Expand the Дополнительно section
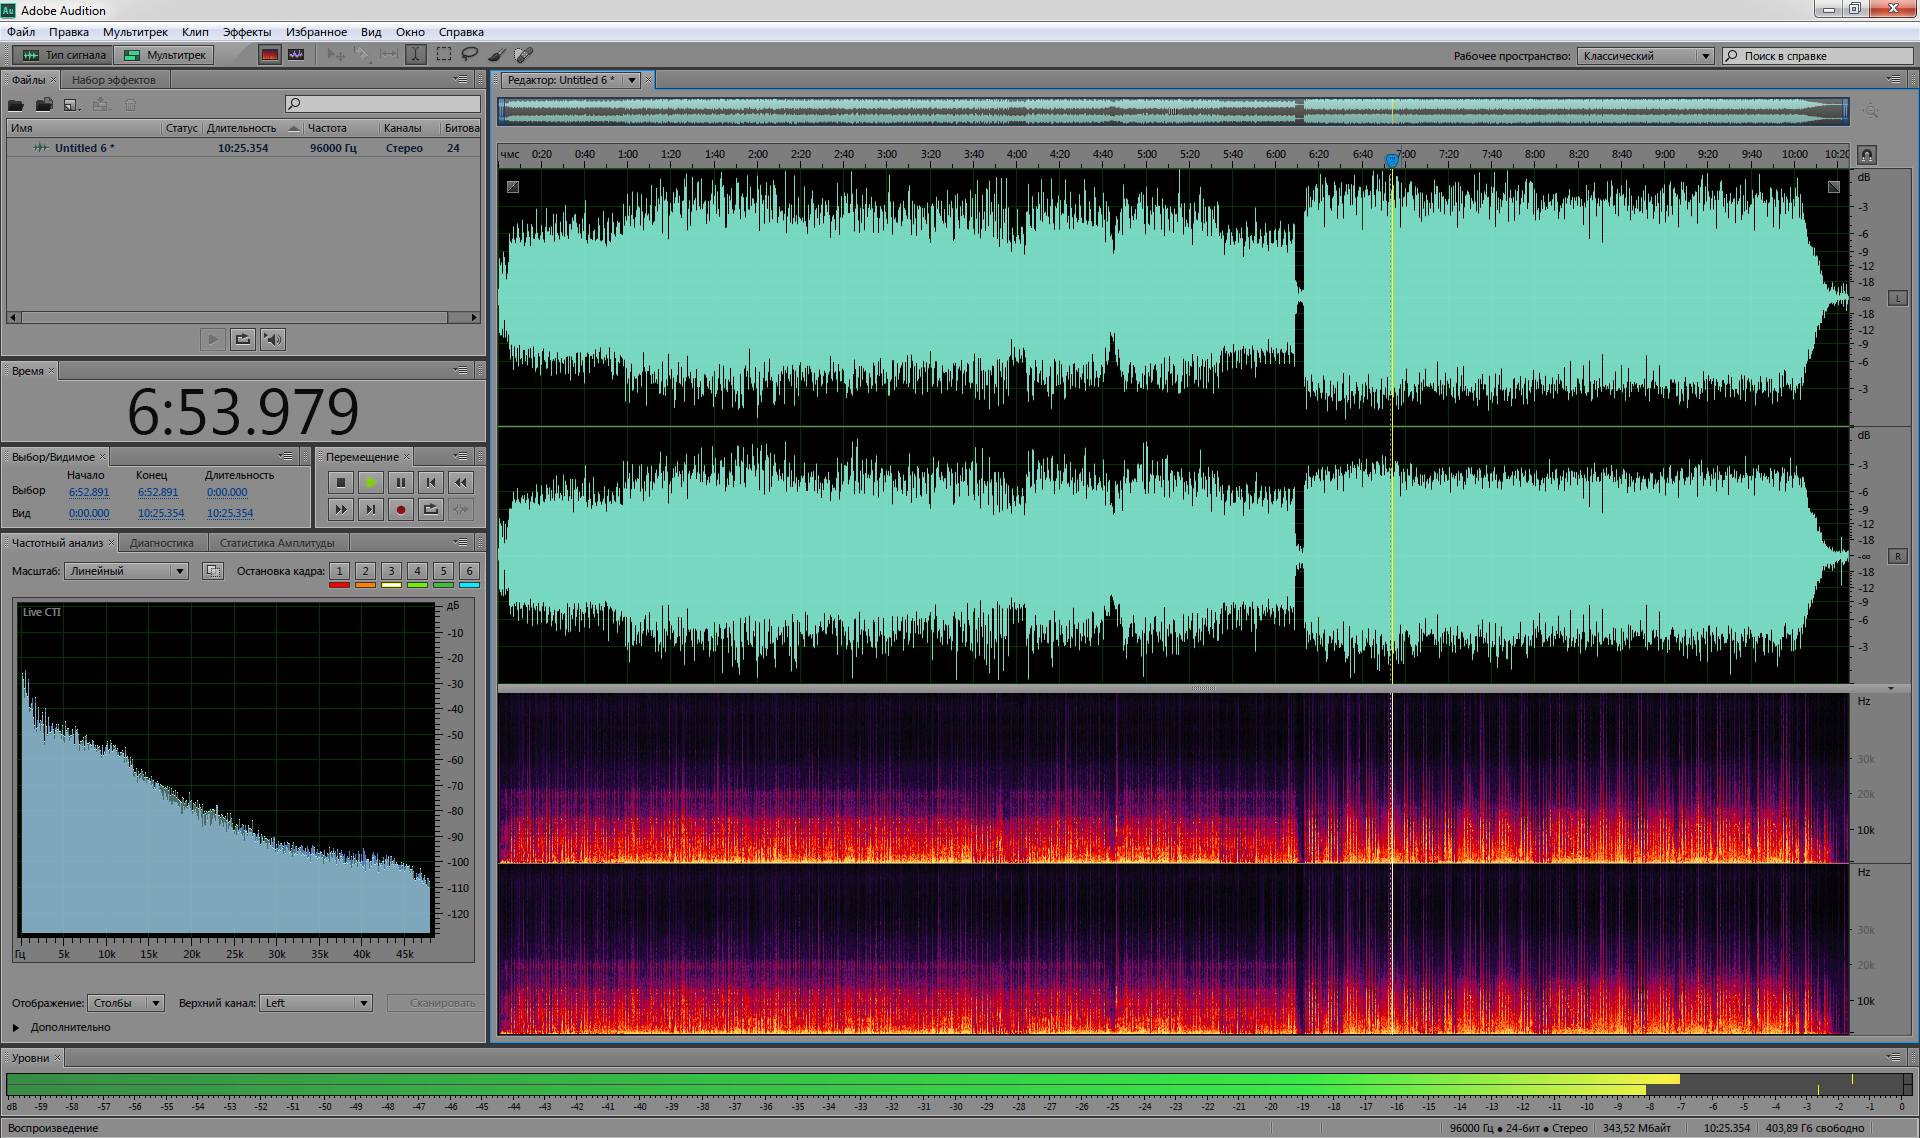Screen dimensions: 1920x1138 point(16,1027)
